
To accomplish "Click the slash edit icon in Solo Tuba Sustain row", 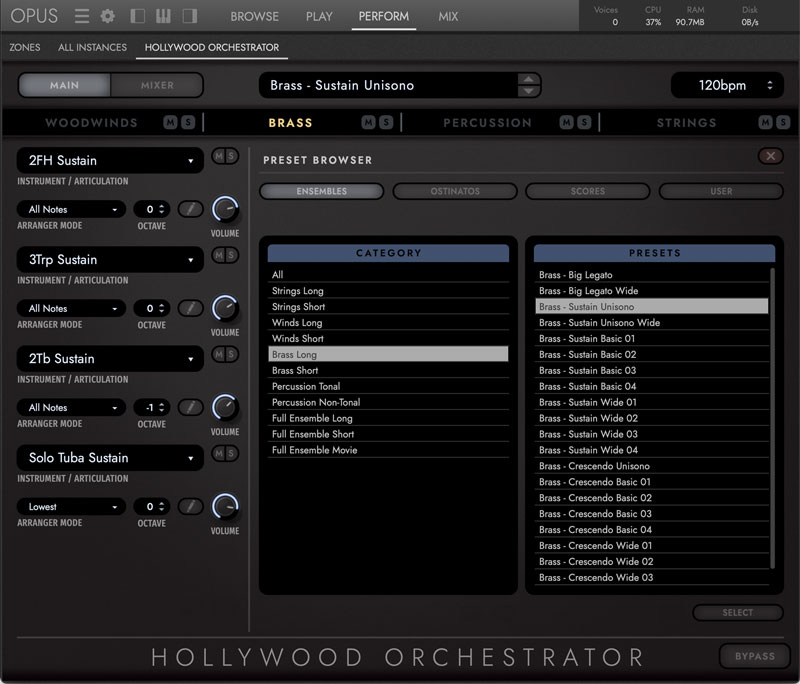I will pyautogui.click(x=190, y=507).
